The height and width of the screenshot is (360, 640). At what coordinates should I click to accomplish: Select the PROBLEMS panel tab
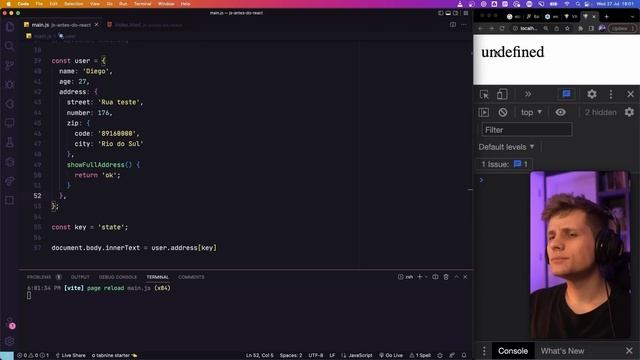(x=39, y=277)
